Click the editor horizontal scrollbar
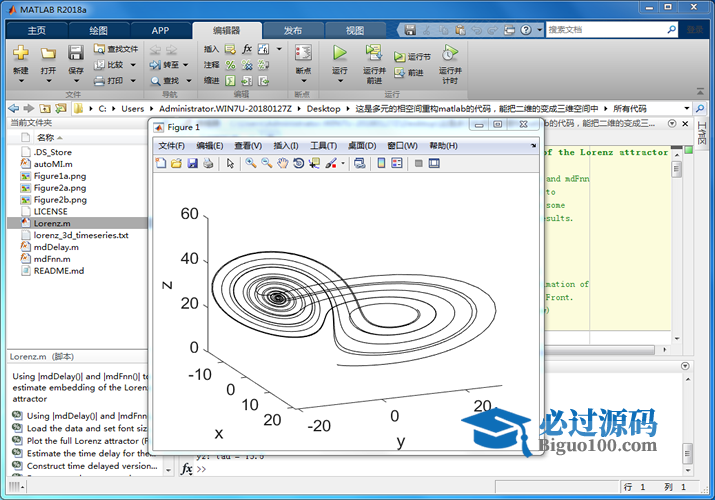 pos(600,350)
